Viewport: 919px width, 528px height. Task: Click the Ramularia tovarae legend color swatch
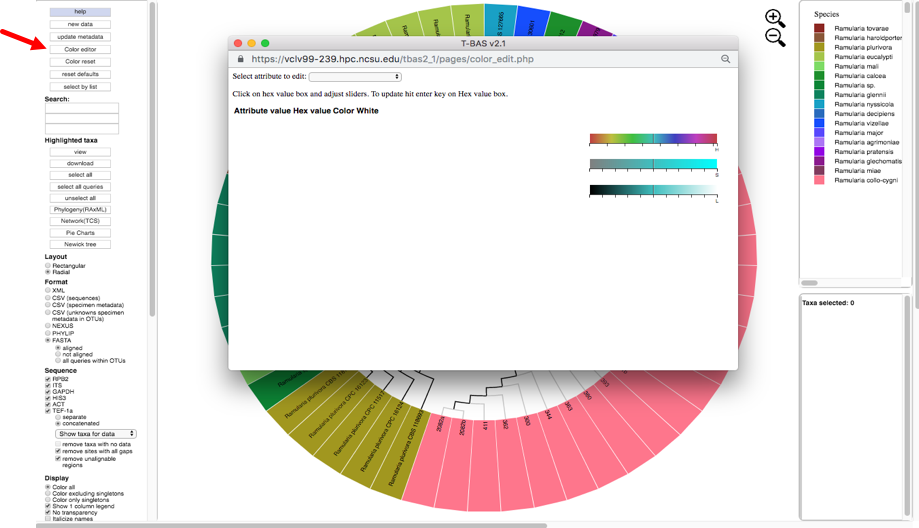pyautogui.click(x=819, y=28)
